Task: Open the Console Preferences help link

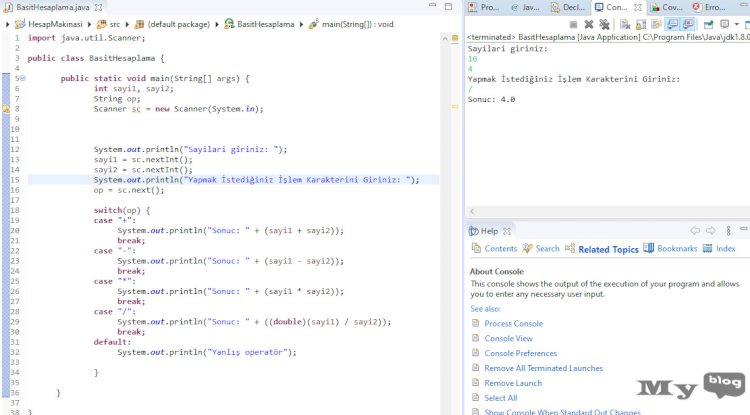Action: click(520, 353)
